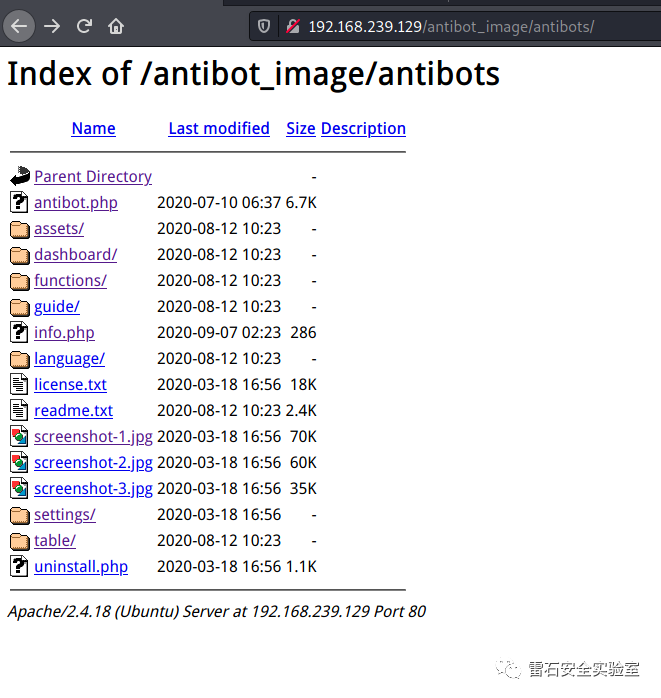The height and width of the screenshot is (698, 661).
Task: Open info.php file link
Action: tap(64, 333)
